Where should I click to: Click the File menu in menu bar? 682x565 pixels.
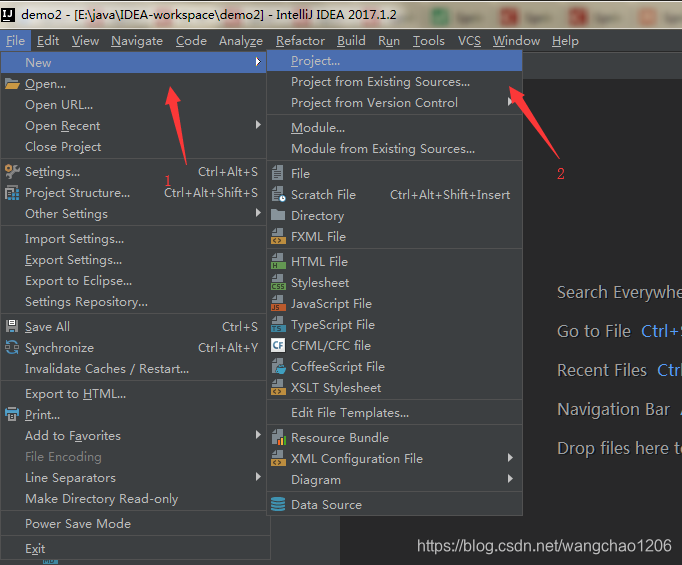click(15, 41)
